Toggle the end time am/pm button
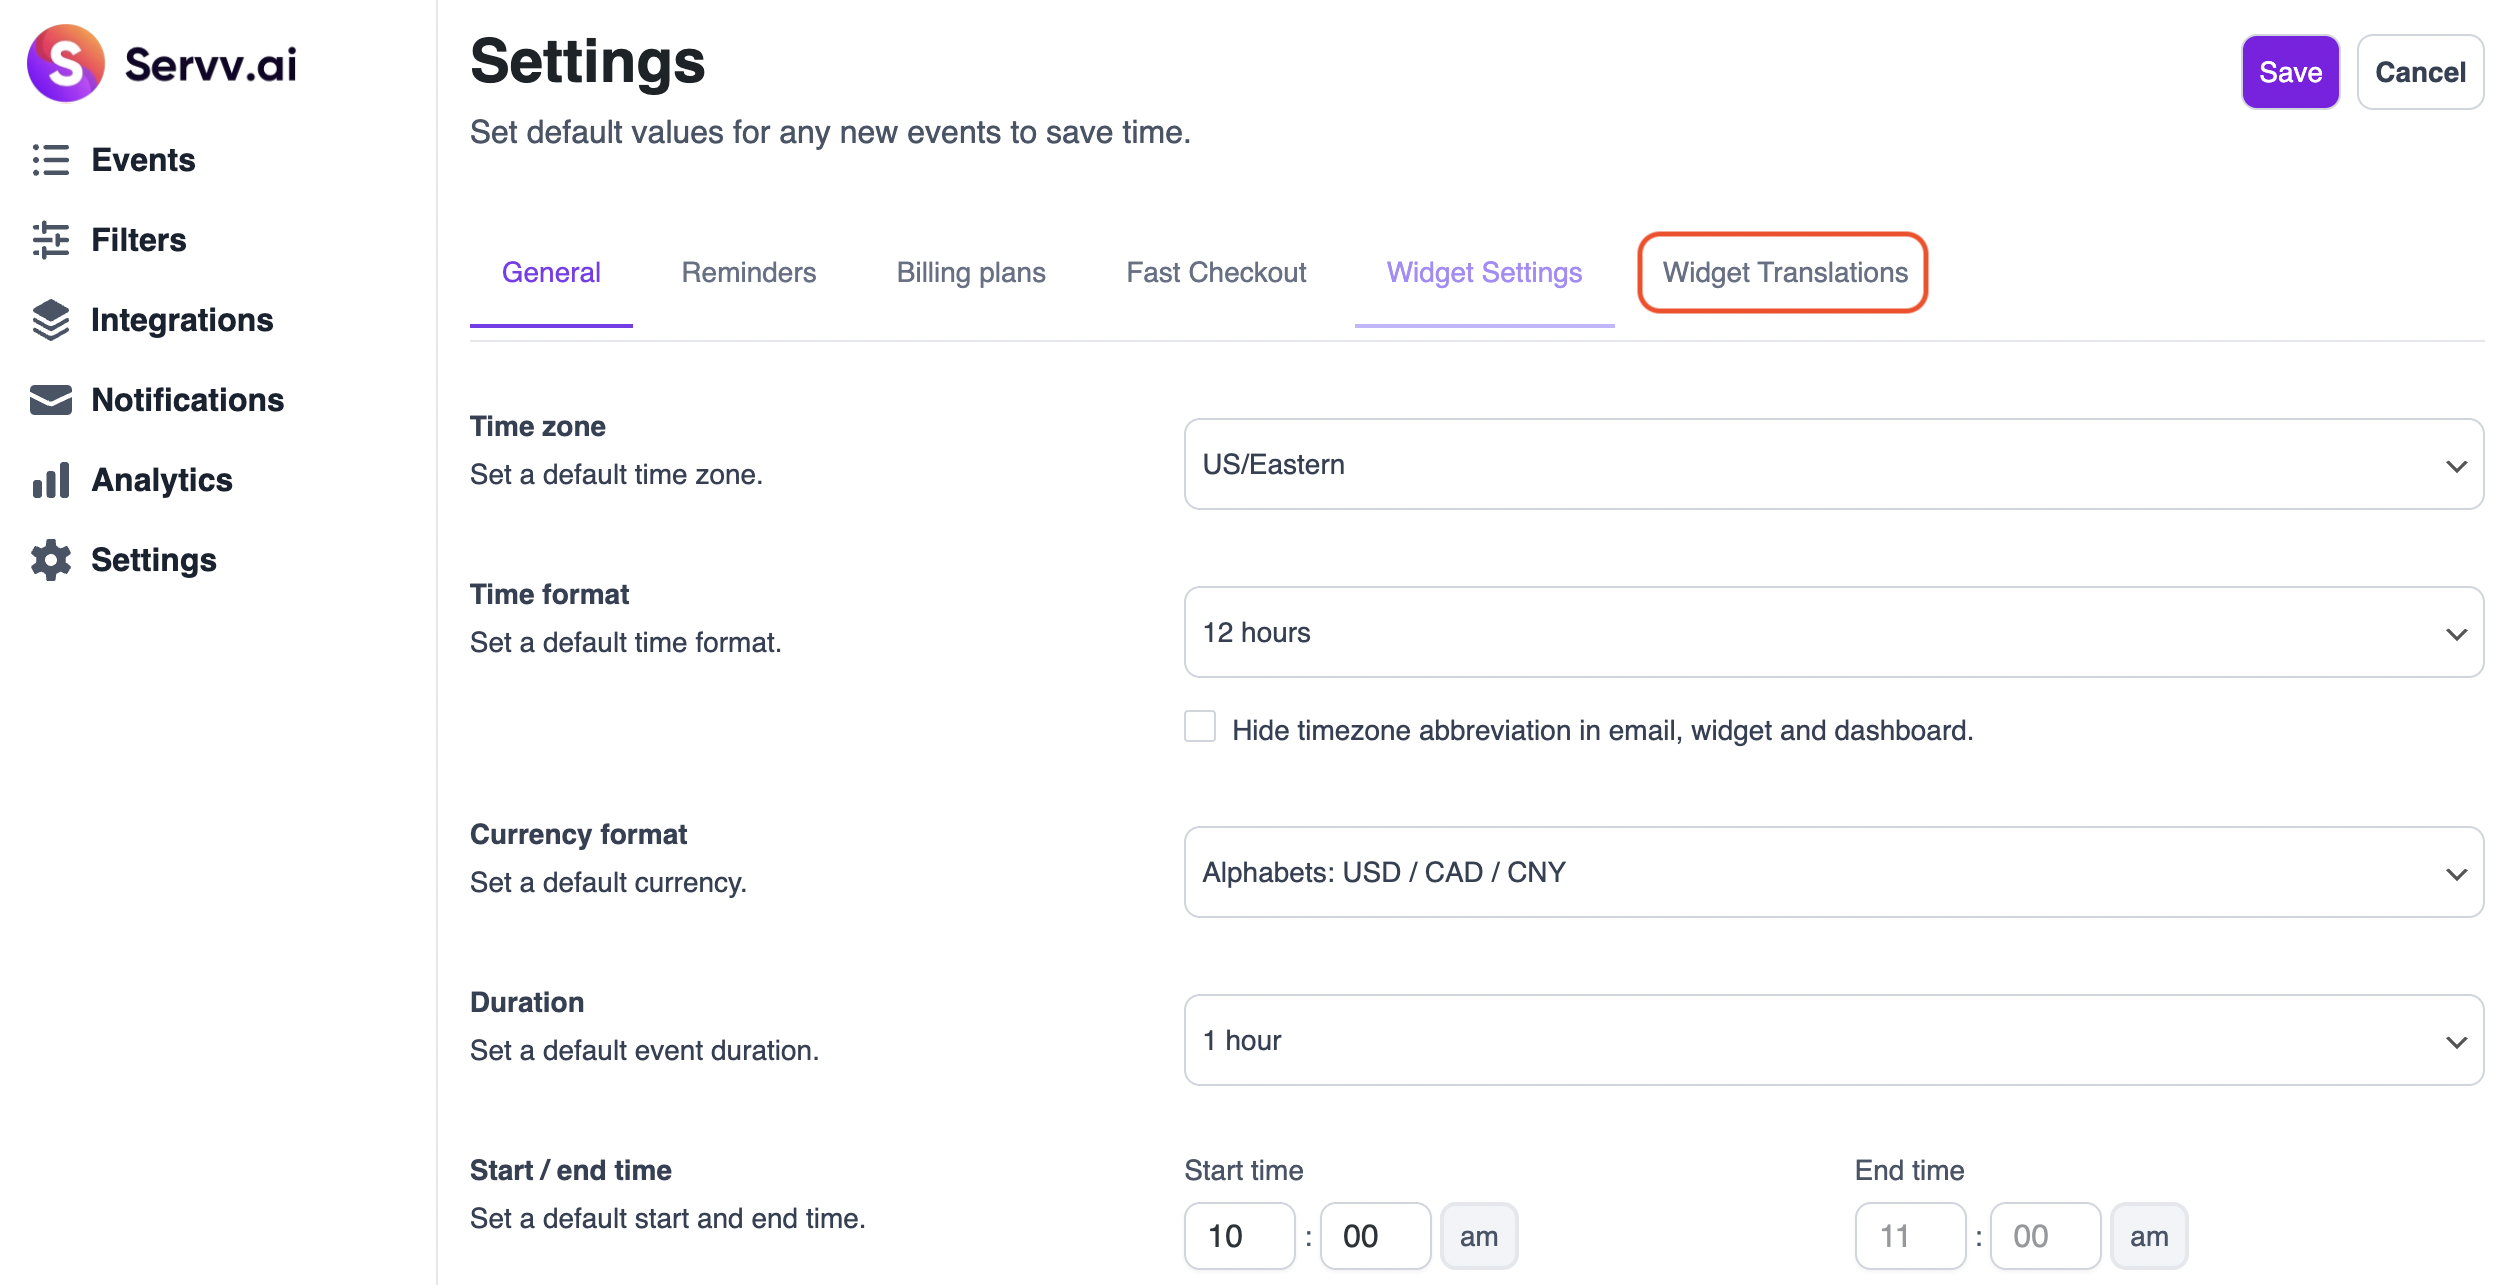Viewport: 2496px width, 1285px height. [x=2148, y=1236]
